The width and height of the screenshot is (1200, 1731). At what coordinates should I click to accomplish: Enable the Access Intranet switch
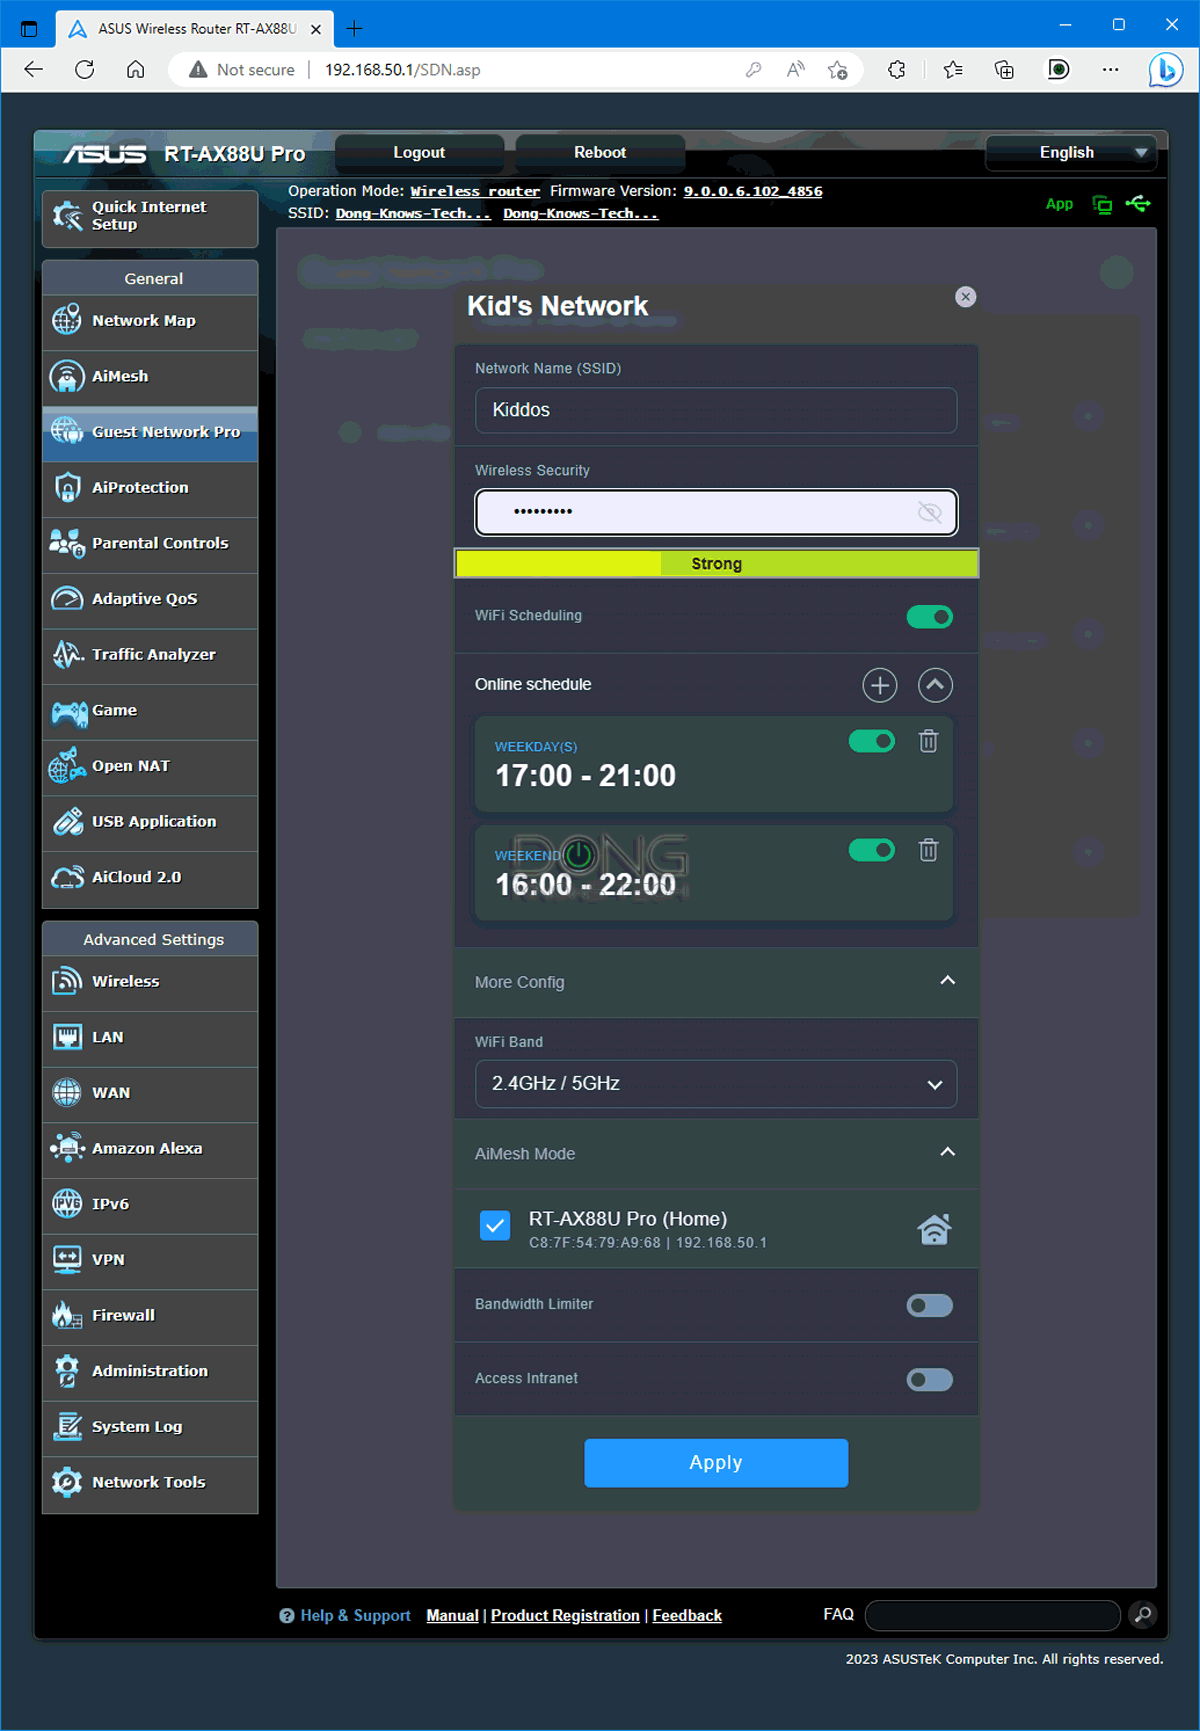pyautogui.click(x=930, y=1380)
